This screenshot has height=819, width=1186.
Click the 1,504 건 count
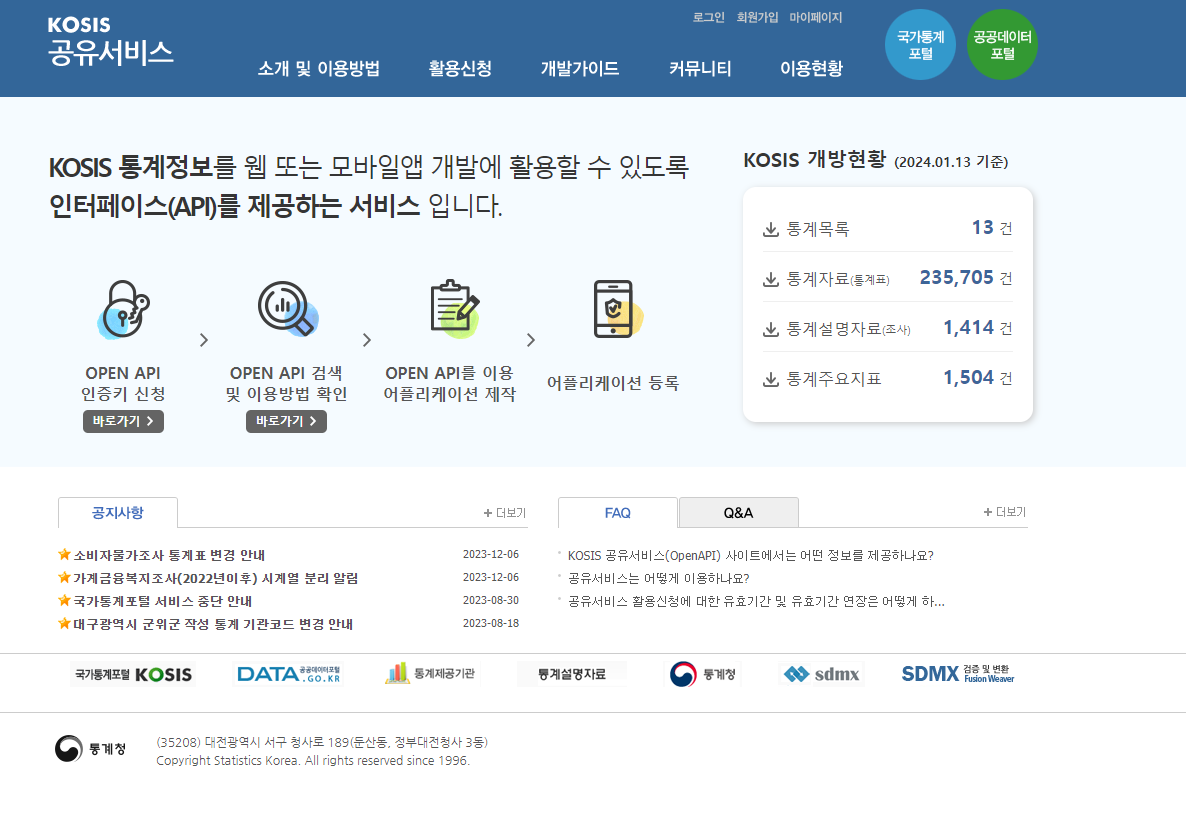click(x=978, y=377)
